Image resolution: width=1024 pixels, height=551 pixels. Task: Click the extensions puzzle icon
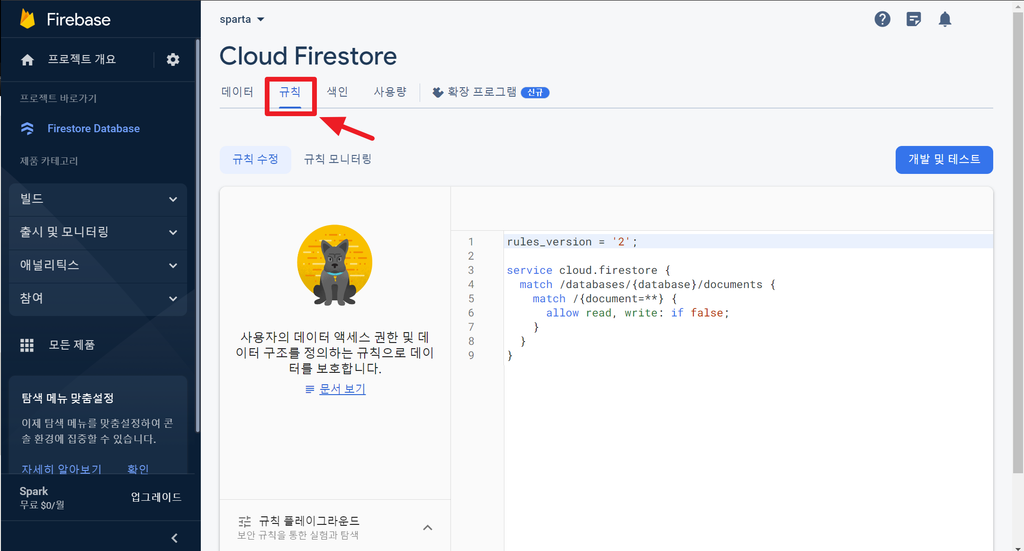(x=438, y=93)
